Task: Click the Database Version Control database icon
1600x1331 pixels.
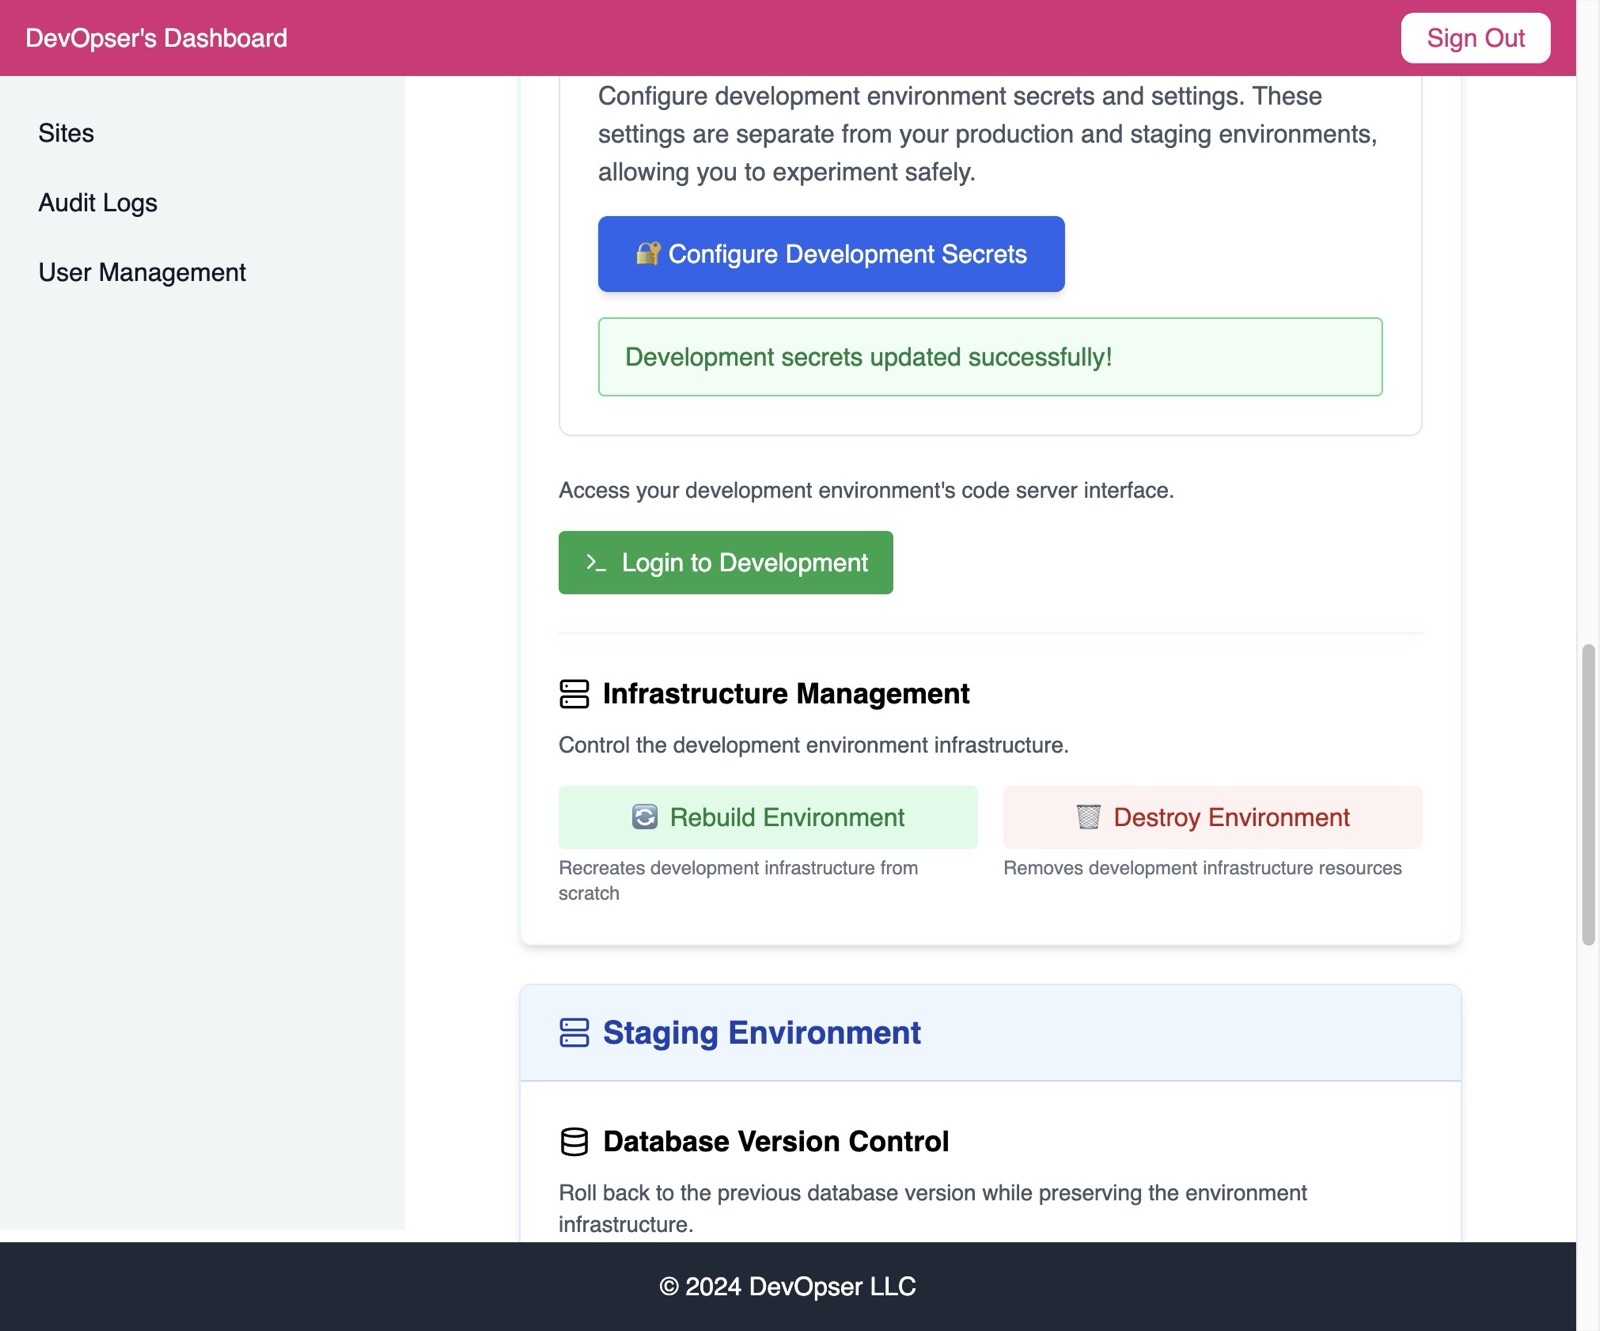Action: coord(574,1142)
